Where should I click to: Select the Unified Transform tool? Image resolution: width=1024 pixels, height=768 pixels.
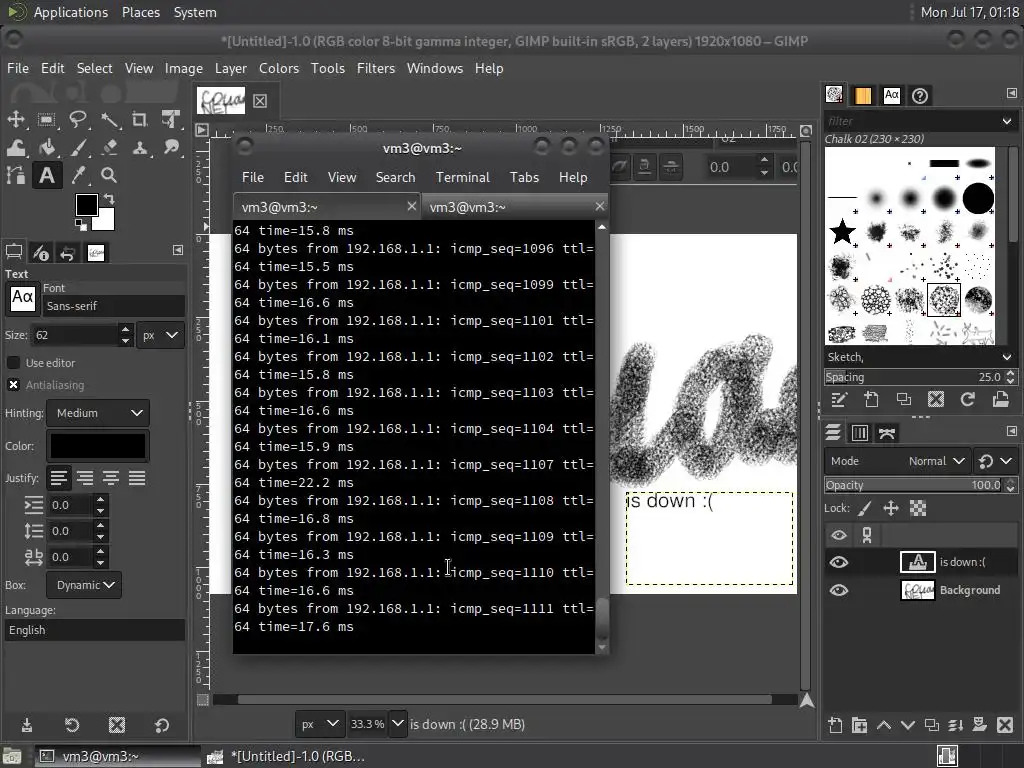[x=171, y=120]
